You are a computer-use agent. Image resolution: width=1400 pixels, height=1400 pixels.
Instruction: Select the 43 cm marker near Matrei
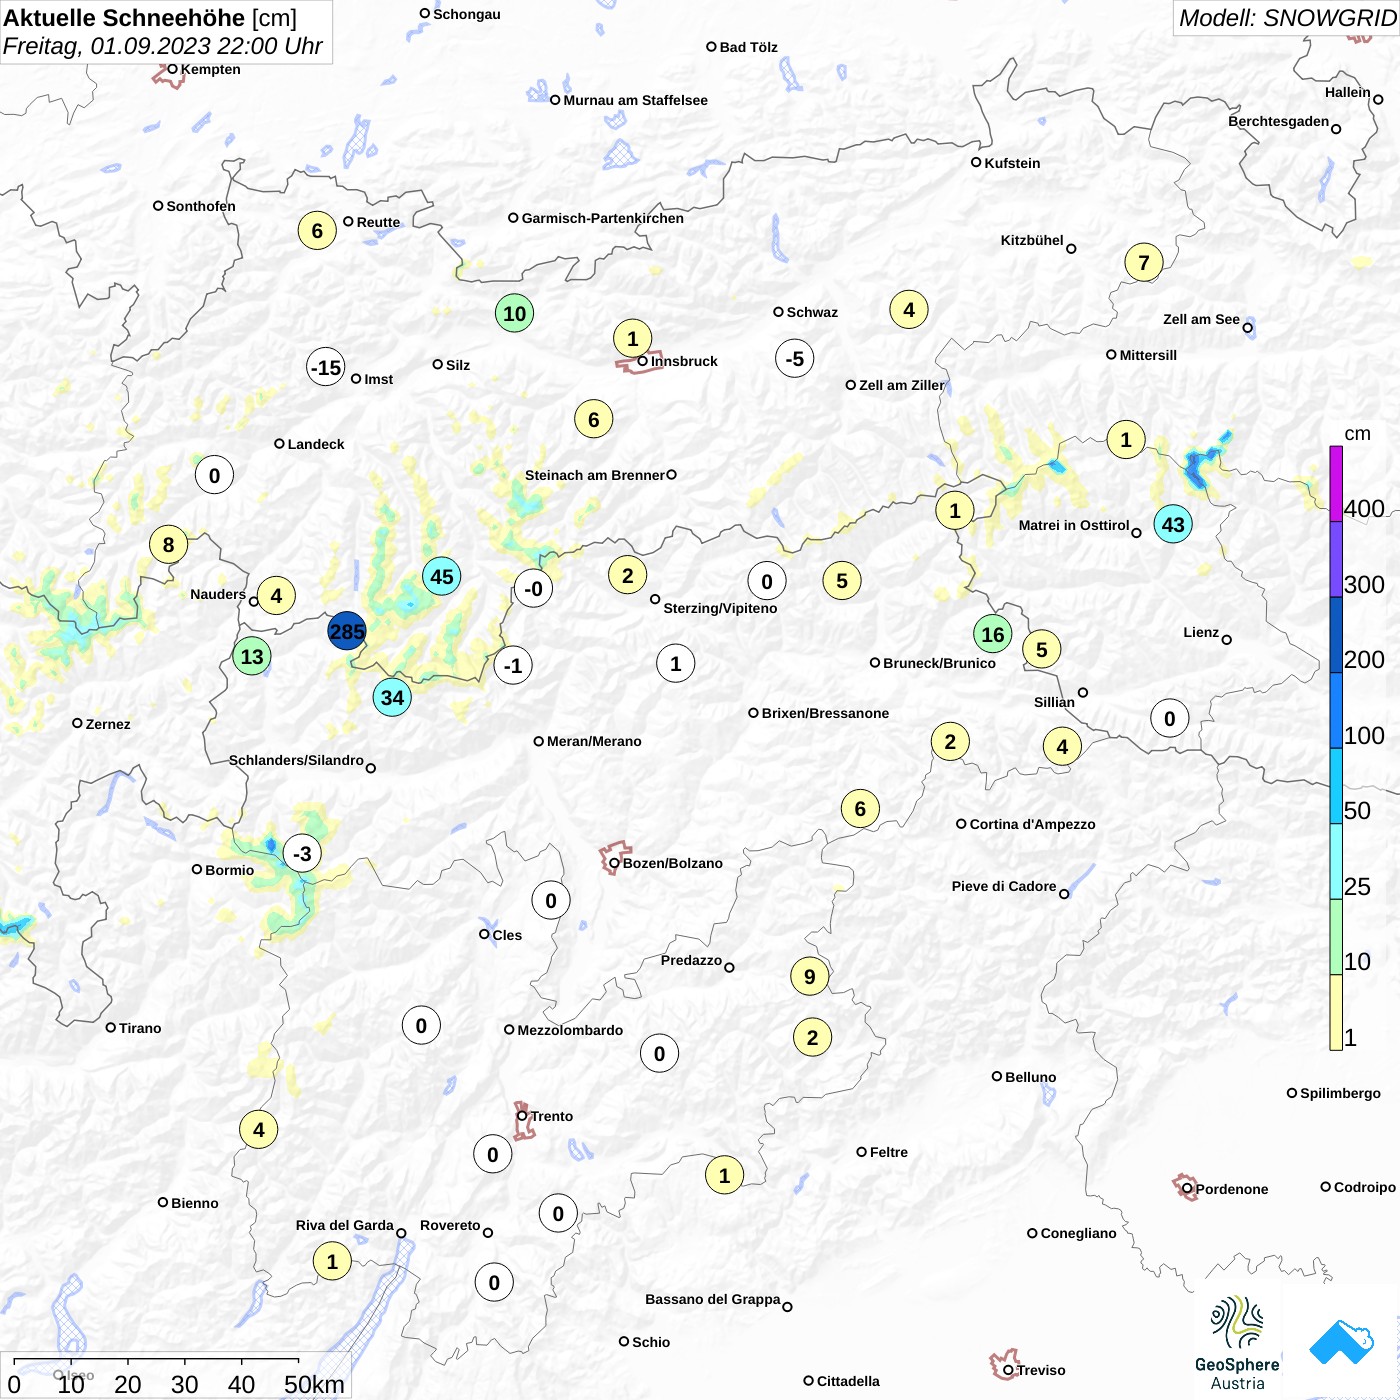pos(1173,524)
